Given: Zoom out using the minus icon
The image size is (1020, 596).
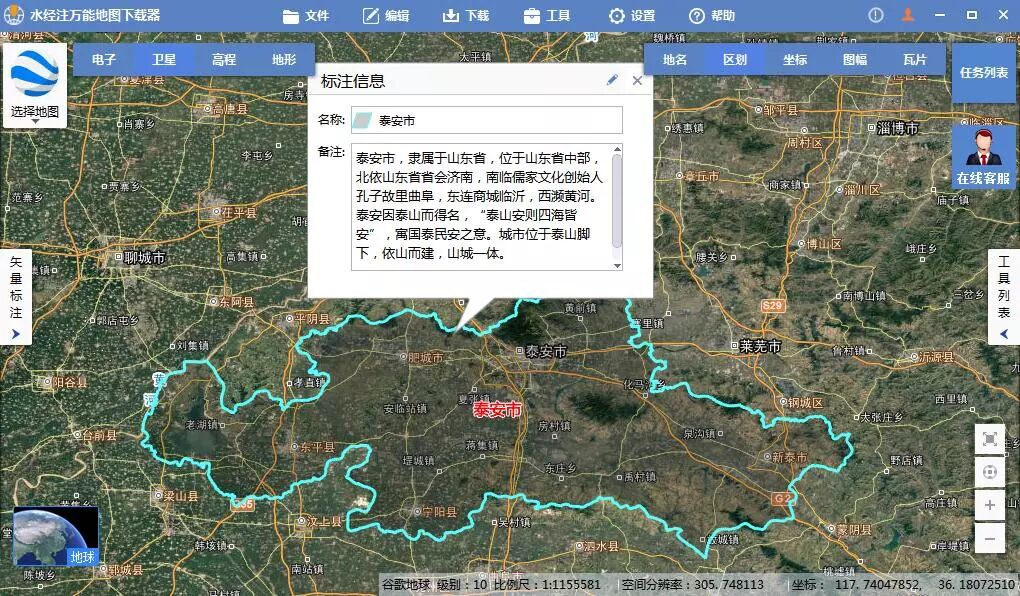Looking at the screenshot, I should [x=990, y=539].
